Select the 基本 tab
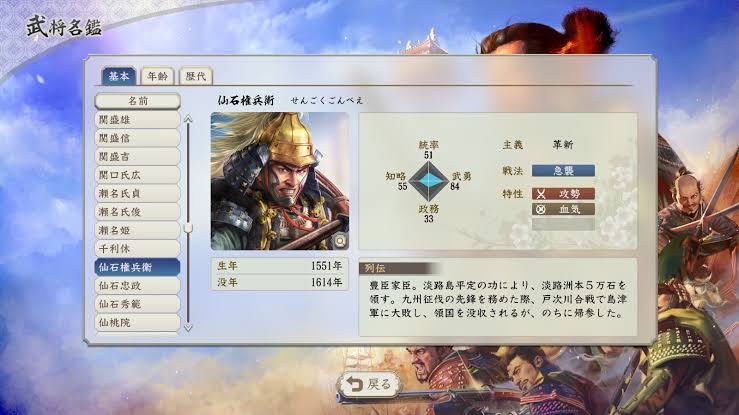This screenshot has height=415, width=739. tap(119, 76)
